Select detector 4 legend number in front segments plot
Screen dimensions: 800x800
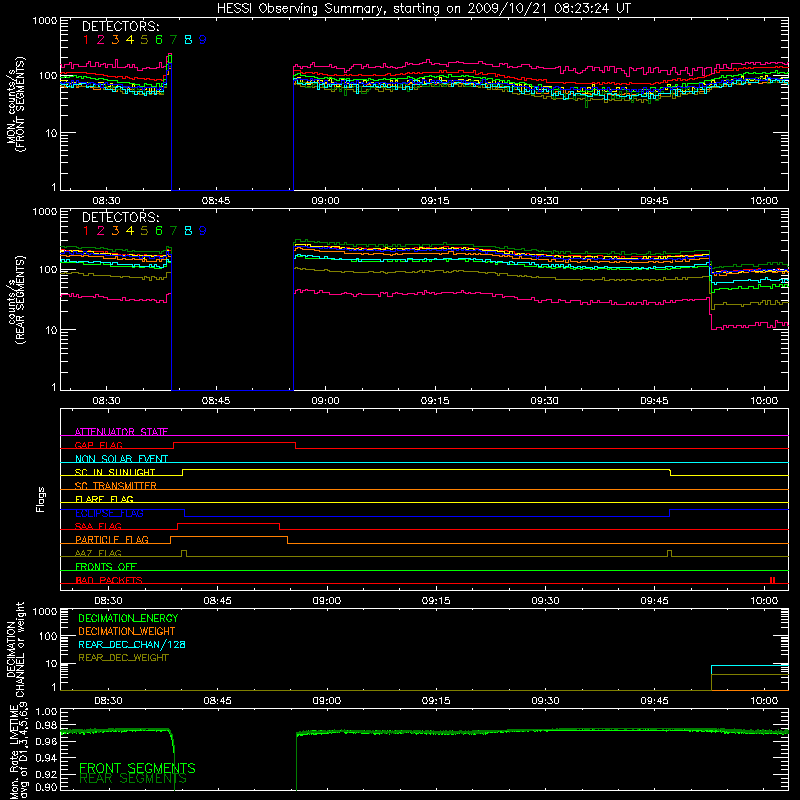point(130,40)
